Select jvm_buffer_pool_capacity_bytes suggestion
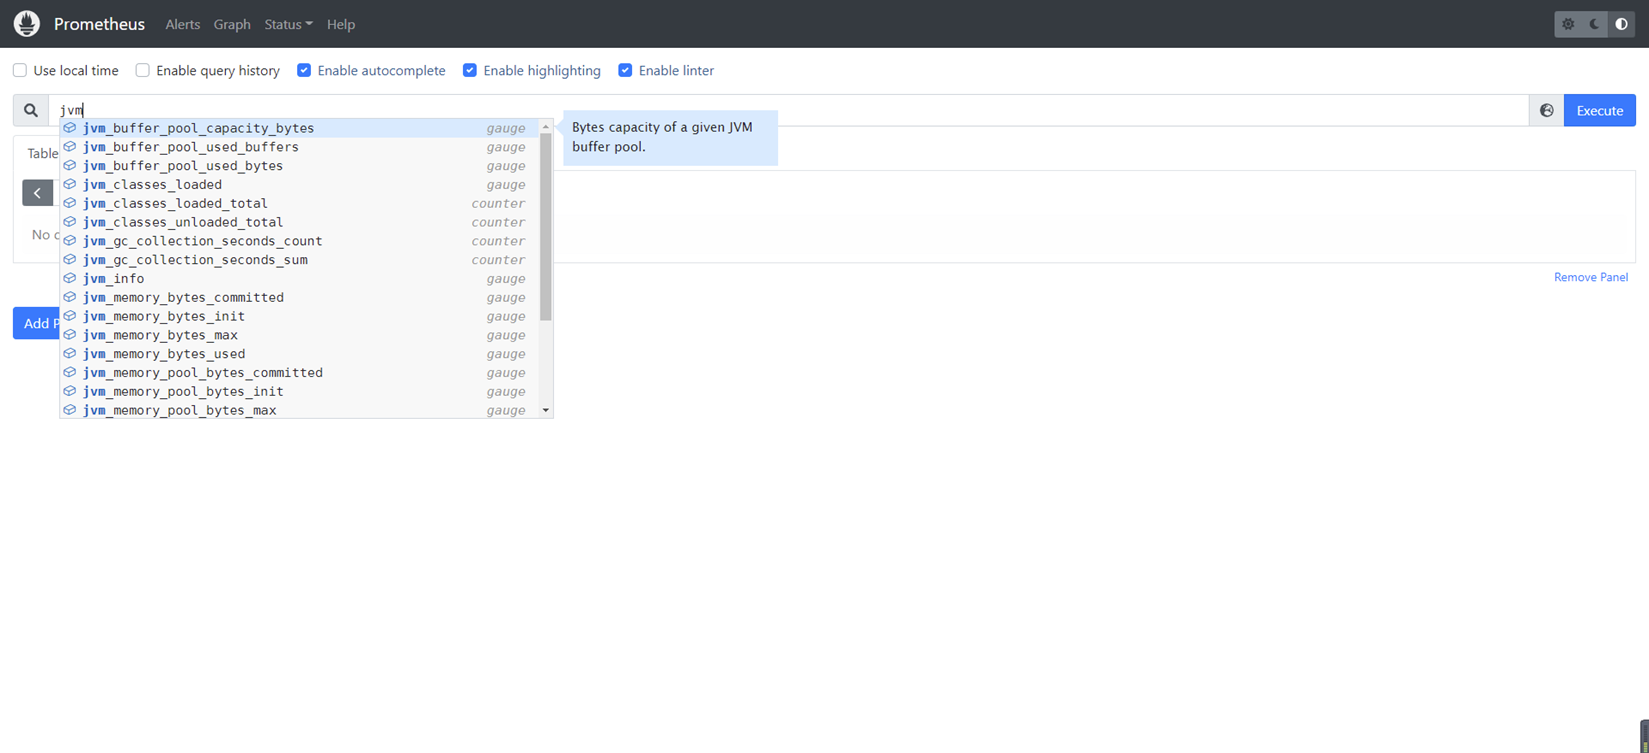The image size is (1649, 753). coord(300,128)
